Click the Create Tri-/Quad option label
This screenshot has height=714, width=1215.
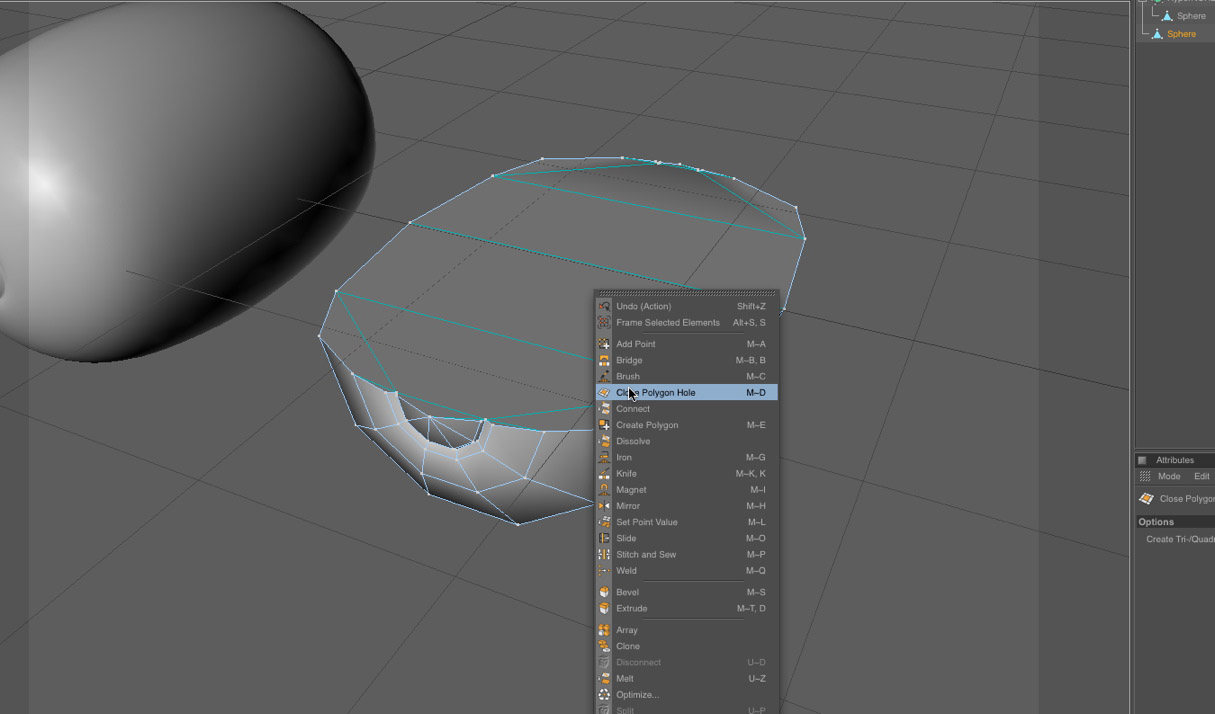coord(1180,539)
